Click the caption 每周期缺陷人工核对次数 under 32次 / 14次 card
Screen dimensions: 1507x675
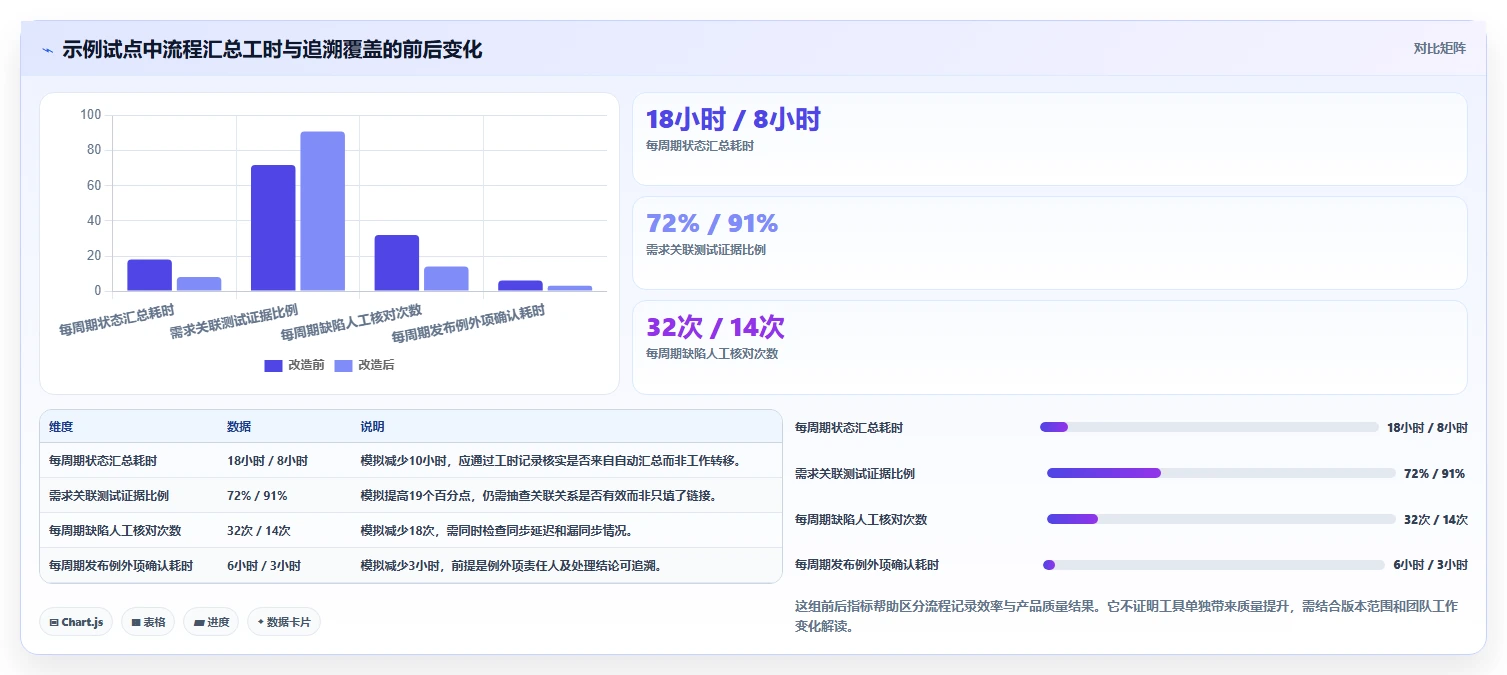tap(712, 353)
